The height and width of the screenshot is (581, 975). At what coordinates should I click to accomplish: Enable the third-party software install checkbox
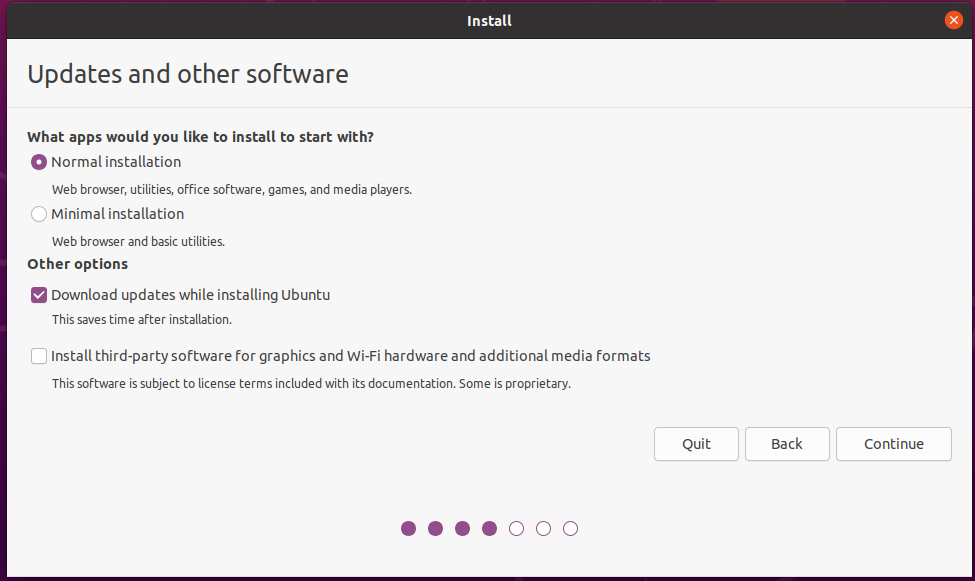[x=39, y=356]
